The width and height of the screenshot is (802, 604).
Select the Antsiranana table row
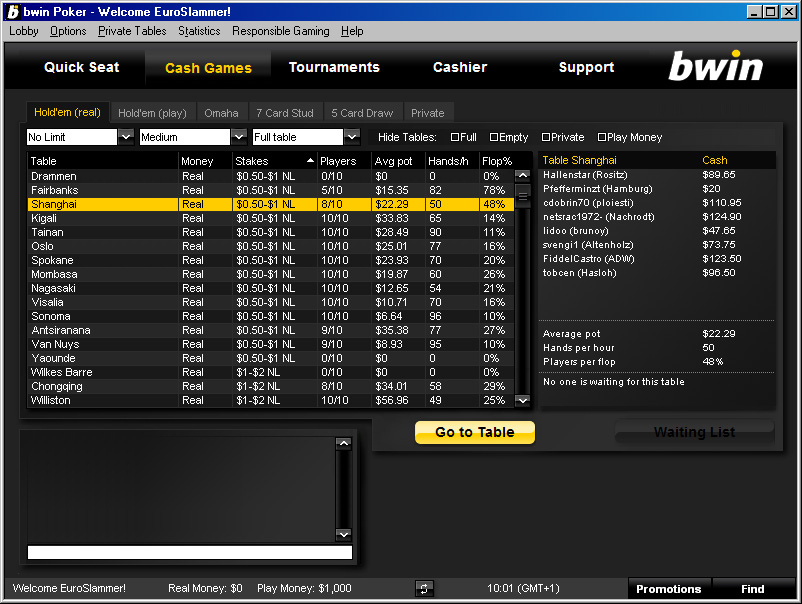coord(271,330)
